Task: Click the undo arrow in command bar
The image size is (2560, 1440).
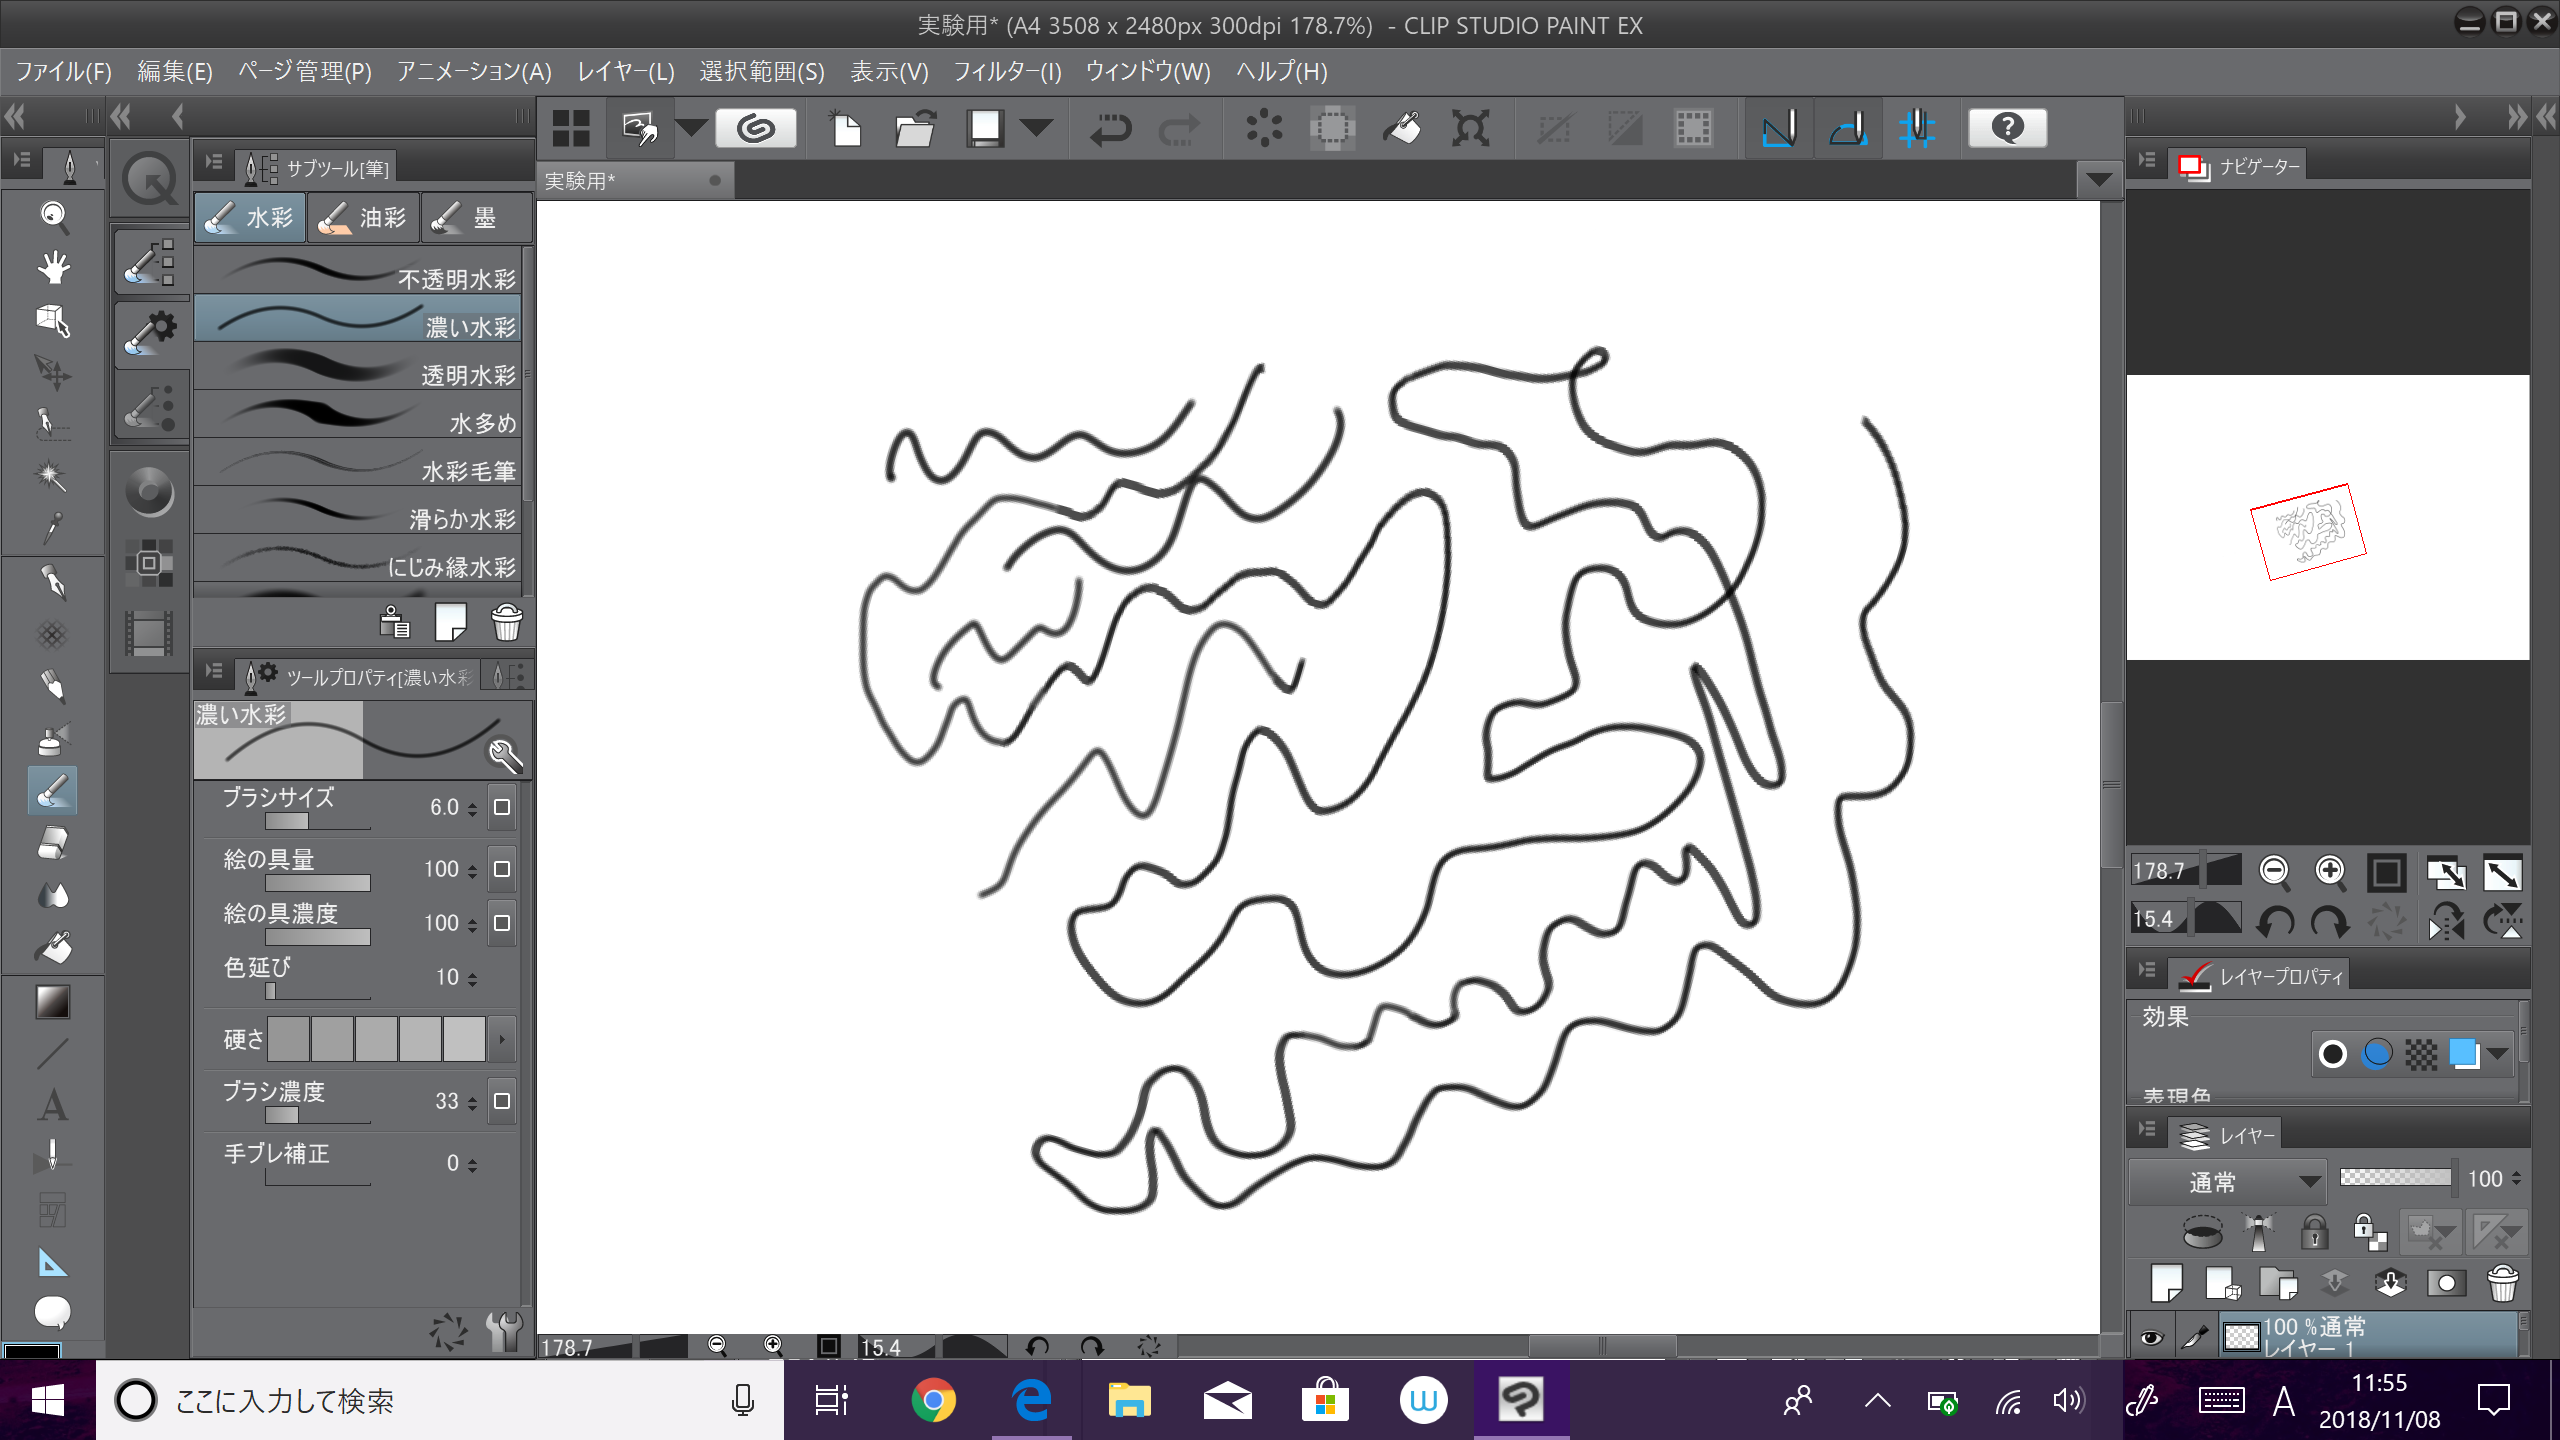Action: [1110, 129]
